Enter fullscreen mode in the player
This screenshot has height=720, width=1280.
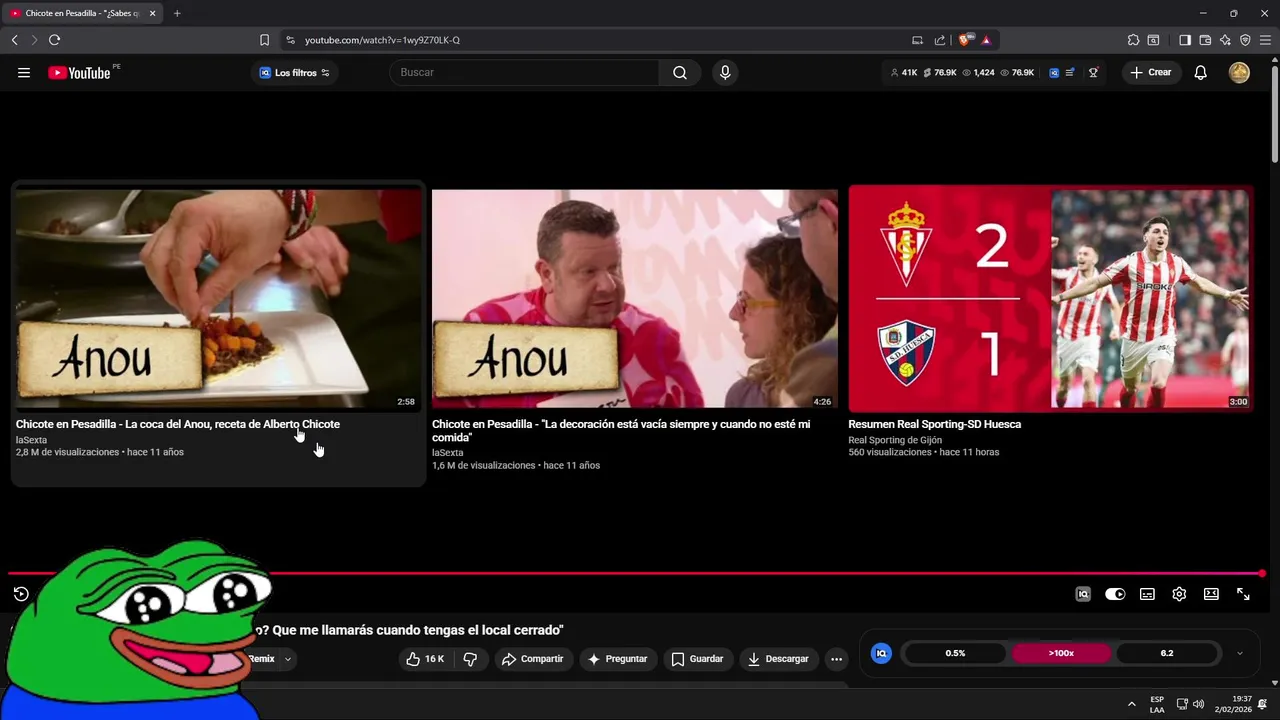(x=1243, y=594)
